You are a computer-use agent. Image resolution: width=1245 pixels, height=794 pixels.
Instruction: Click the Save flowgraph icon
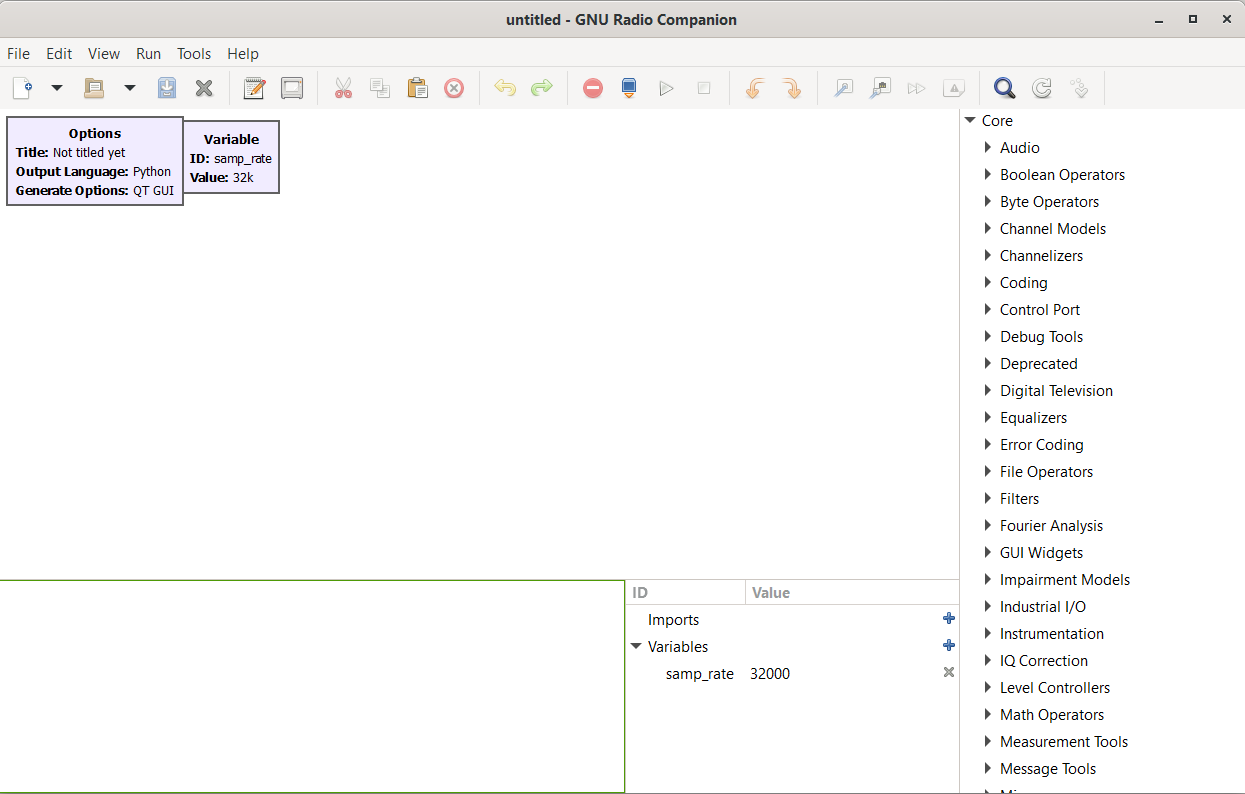coord(167,88)
